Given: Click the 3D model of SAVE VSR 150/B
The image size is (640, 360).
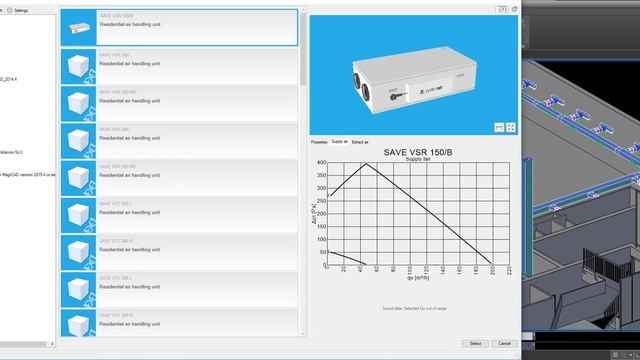Looking at the screenshot, I should (414, 79).
